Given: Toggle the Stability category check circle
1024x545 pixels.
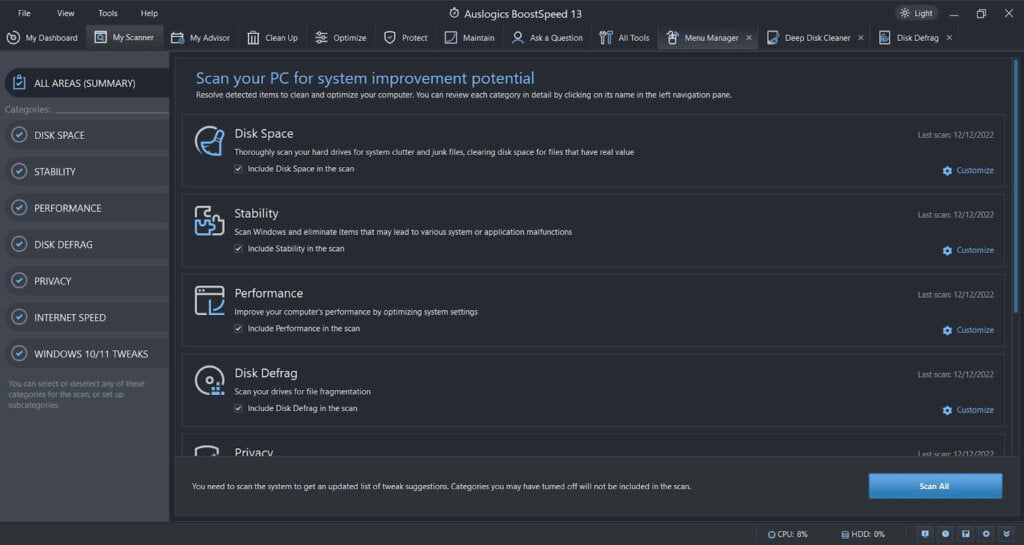Looking at the screenshot, I should point(20,172).
